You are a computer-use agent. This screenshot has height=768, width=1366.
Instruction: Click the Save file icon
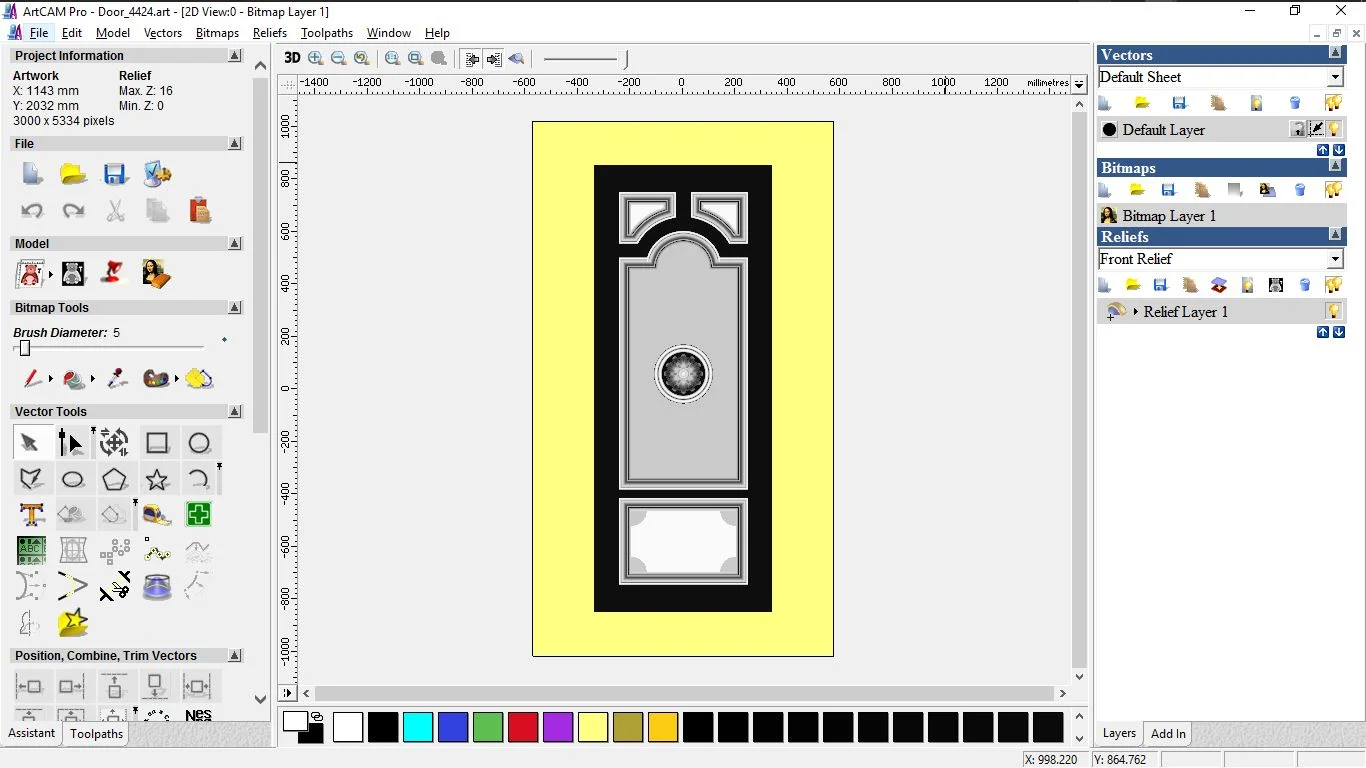(x=115, y=174)
